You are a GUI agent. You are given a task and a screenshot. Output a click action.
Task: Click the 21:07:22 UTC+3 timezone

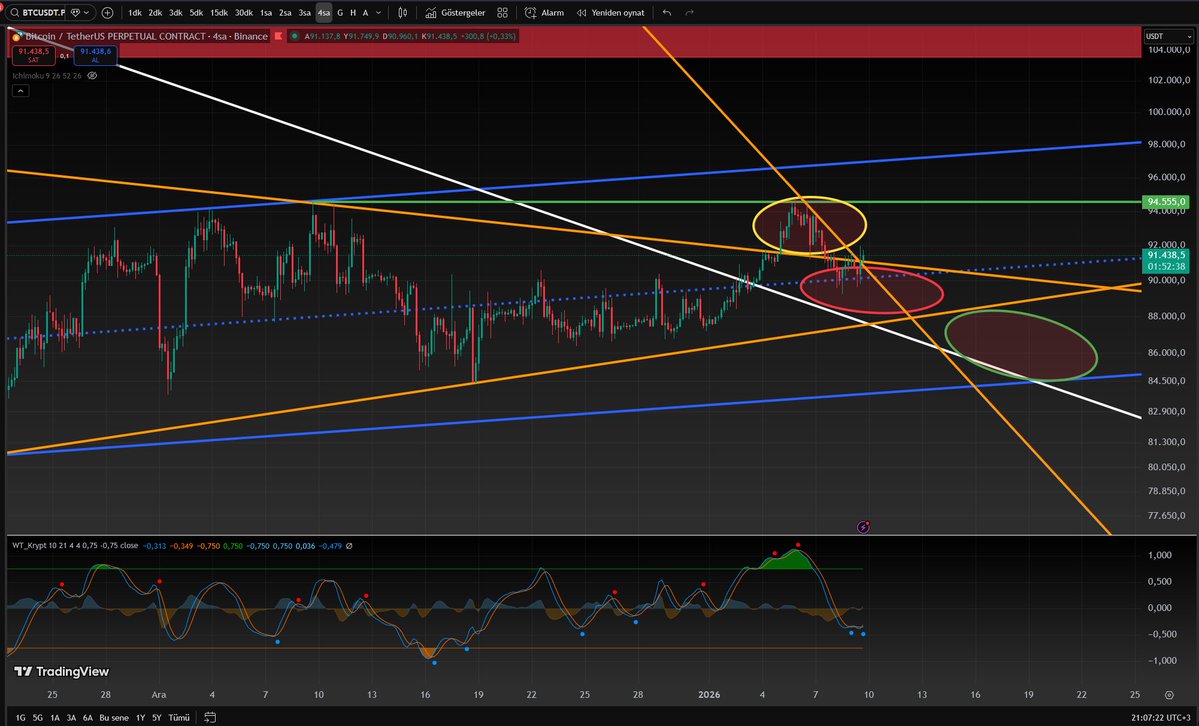tap(1160, 718)
